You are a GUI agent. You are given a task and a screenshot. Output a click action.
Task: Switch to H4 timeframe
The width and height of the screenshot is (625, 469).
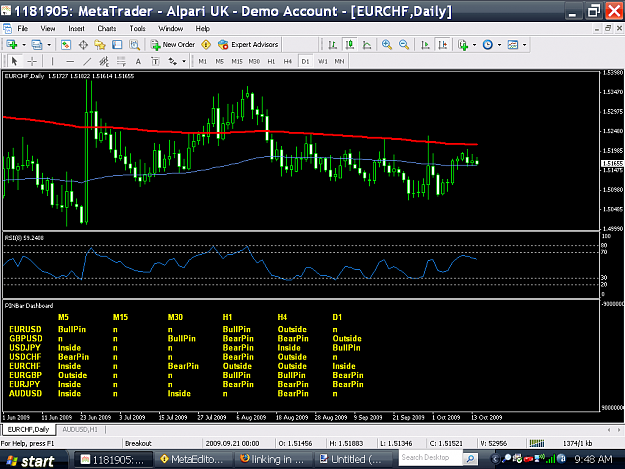click(x=288, y=61)
